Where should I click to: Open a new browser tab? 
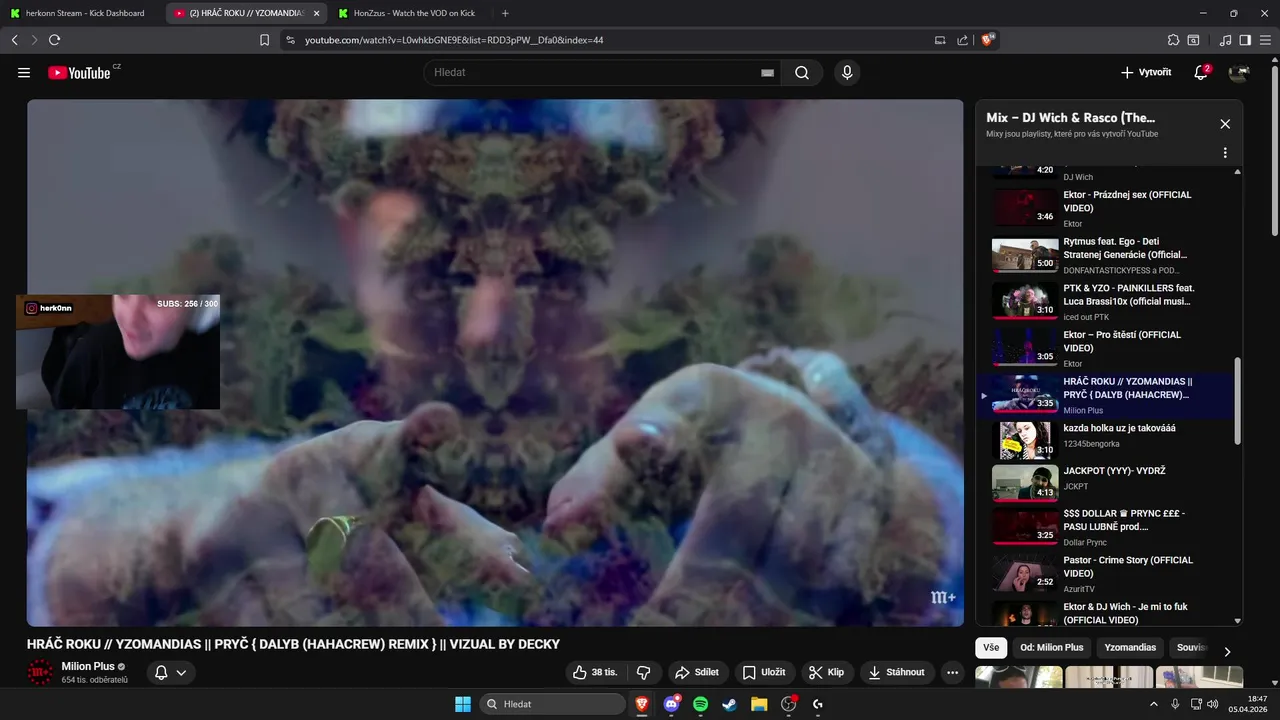[x=505, y=13]
